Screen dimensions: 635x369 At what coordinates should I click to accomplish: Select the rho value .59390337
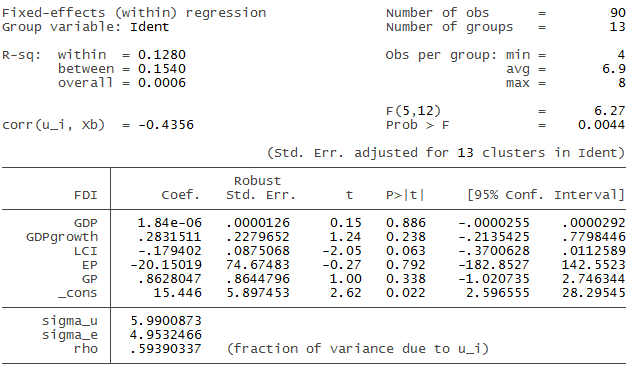tap(166, 349)
